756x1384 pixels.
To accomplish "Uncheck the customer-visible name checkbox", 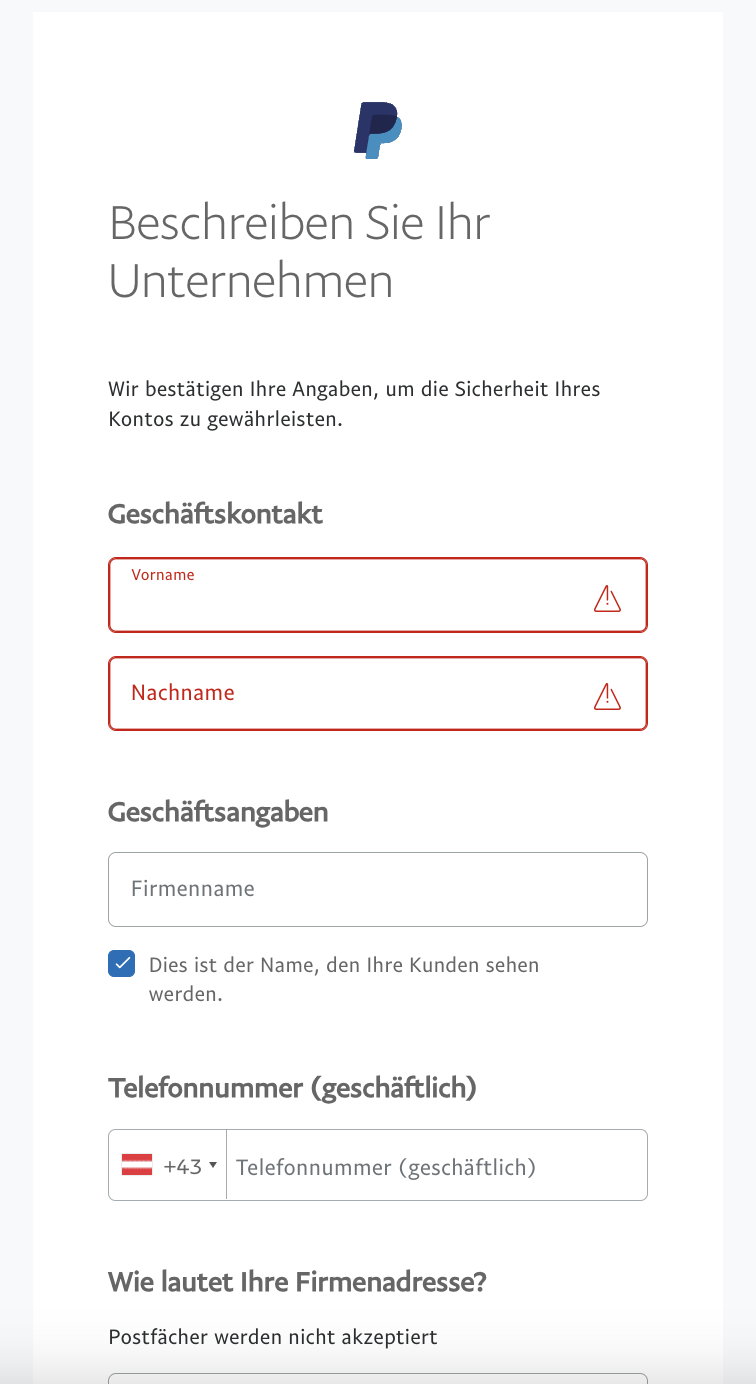I will (x=122, y=964).
